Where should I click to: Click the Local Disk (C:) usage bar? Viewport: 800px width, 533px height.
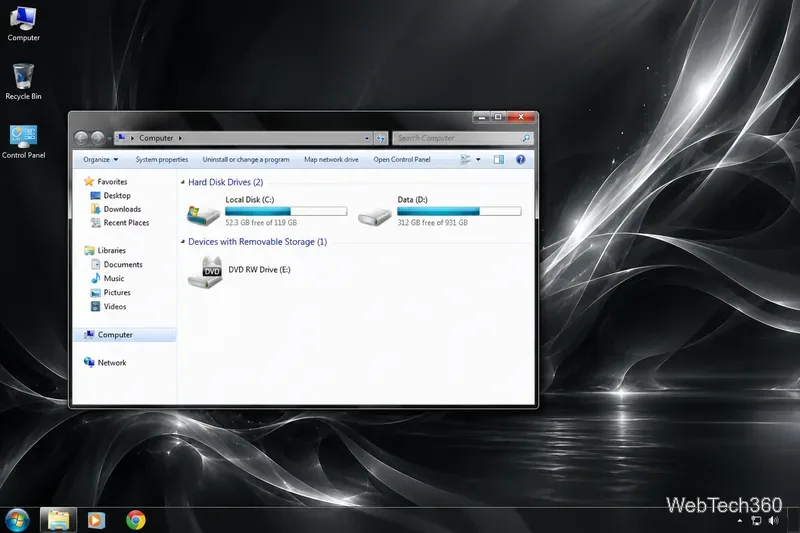coord(286,211)
